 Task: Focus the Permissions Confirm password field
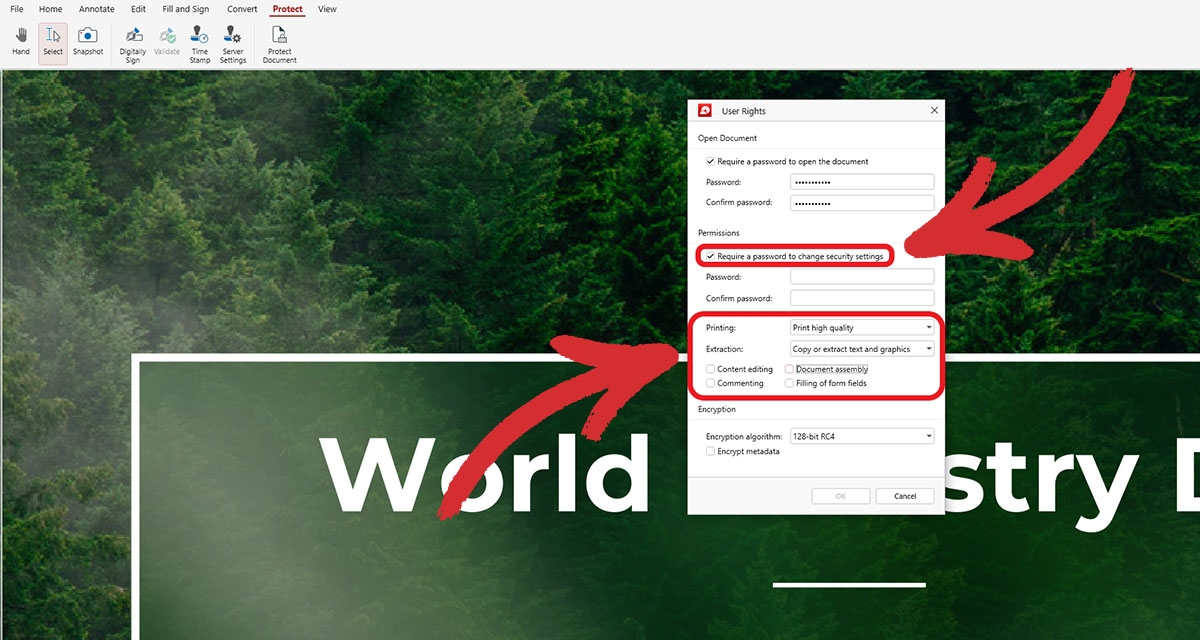(x=862, y=298)
